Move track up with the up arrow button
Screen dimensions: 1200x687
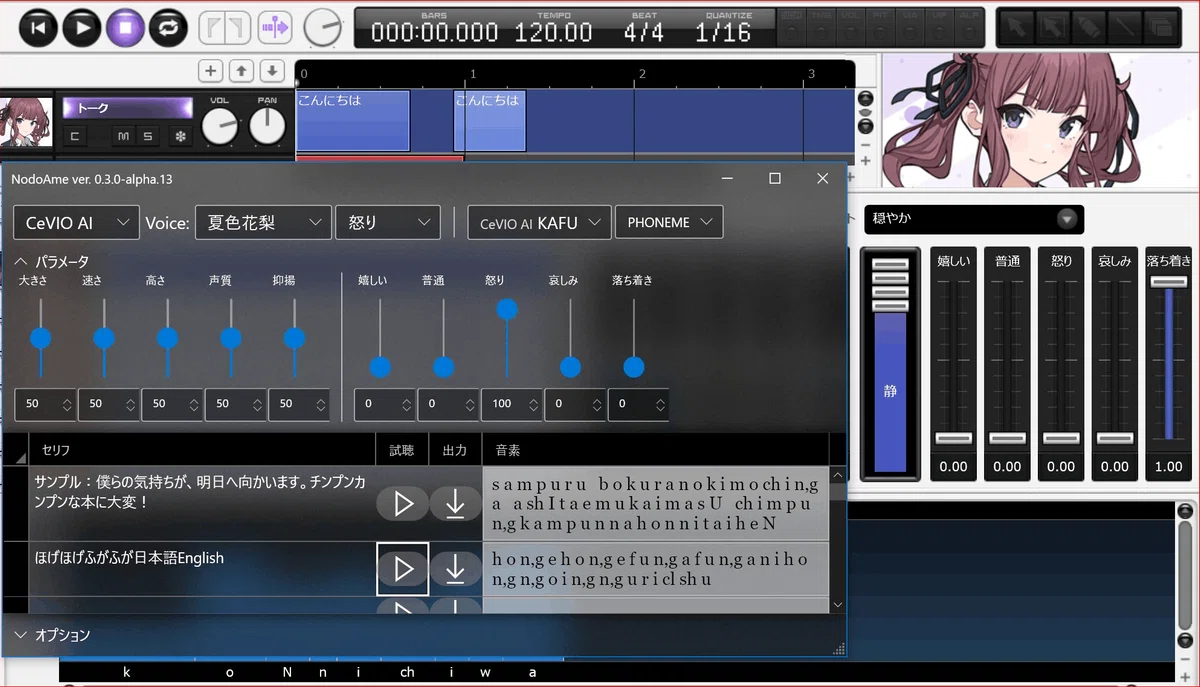tap(241, 71)
